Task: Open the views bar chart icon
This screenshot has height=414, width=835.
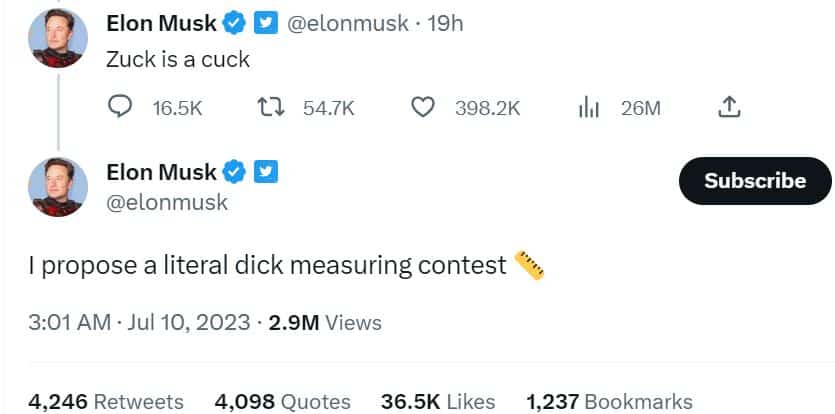Action: [x=589, y=108]
